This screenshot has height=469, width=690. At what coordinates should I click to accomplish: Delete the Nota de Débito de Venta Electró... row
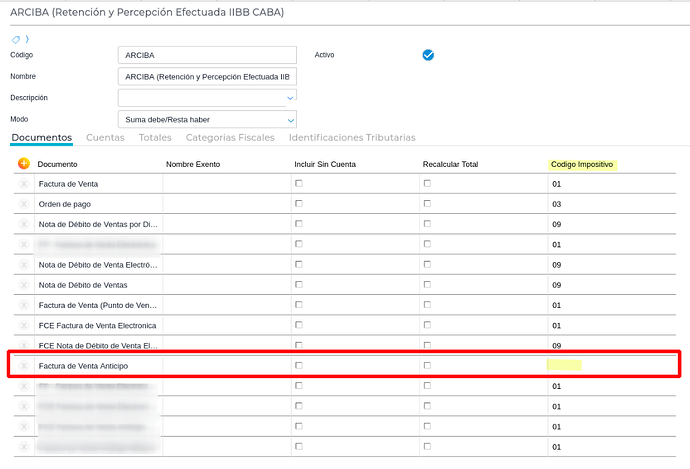(24, 265)
